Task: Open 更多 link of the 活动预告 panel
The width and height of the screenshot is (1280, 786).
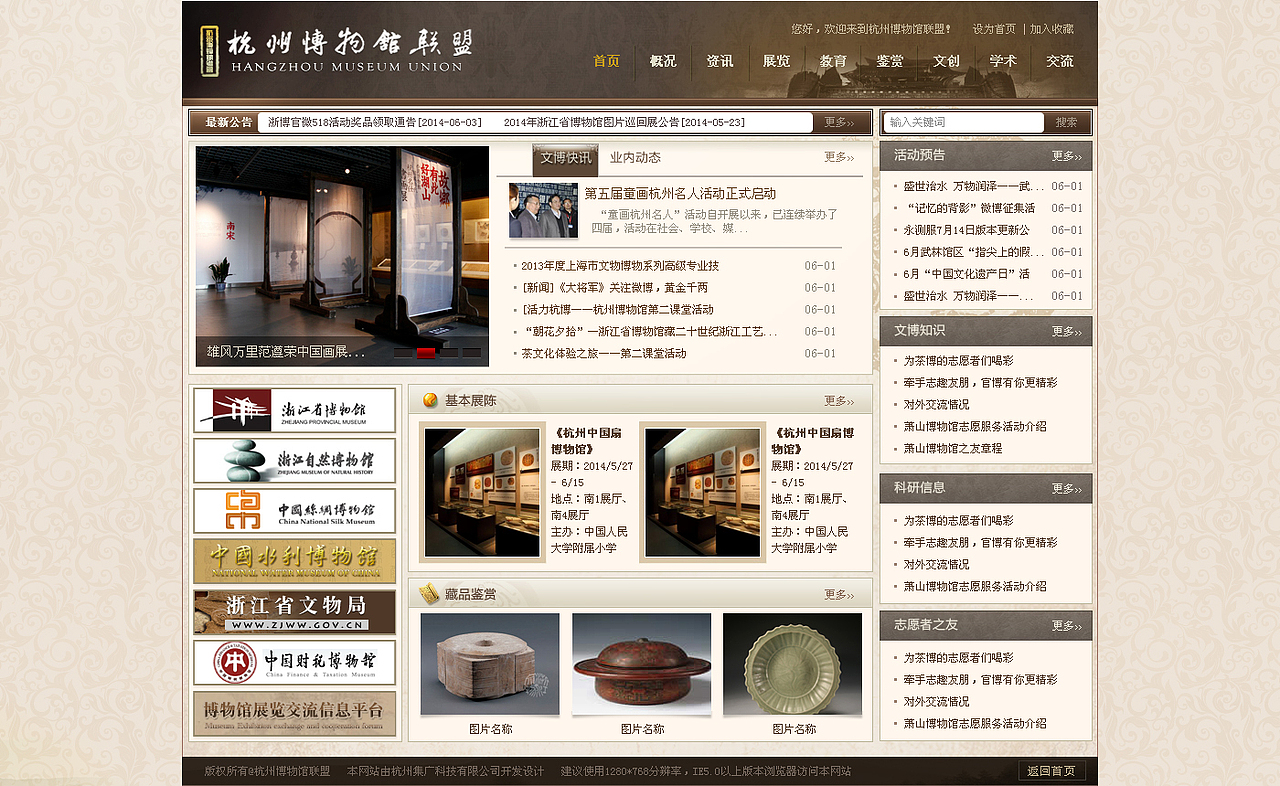Action: point(1067,156)
